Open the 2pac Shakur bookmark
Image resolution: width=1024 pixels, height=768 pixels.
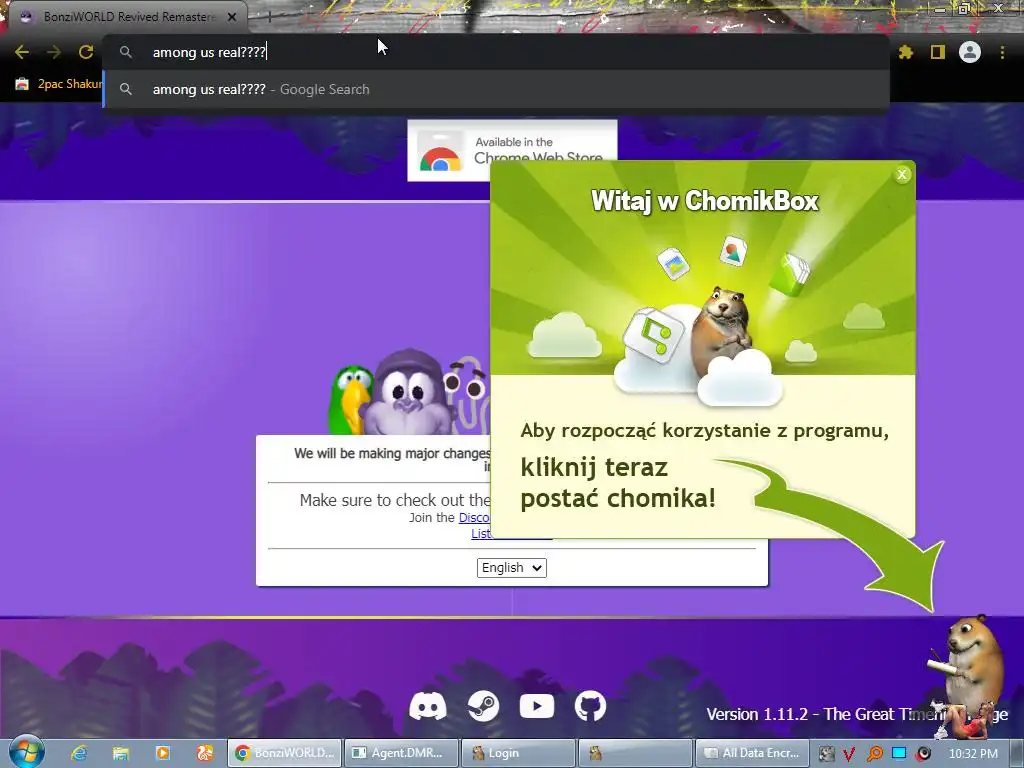pos(59,84)
